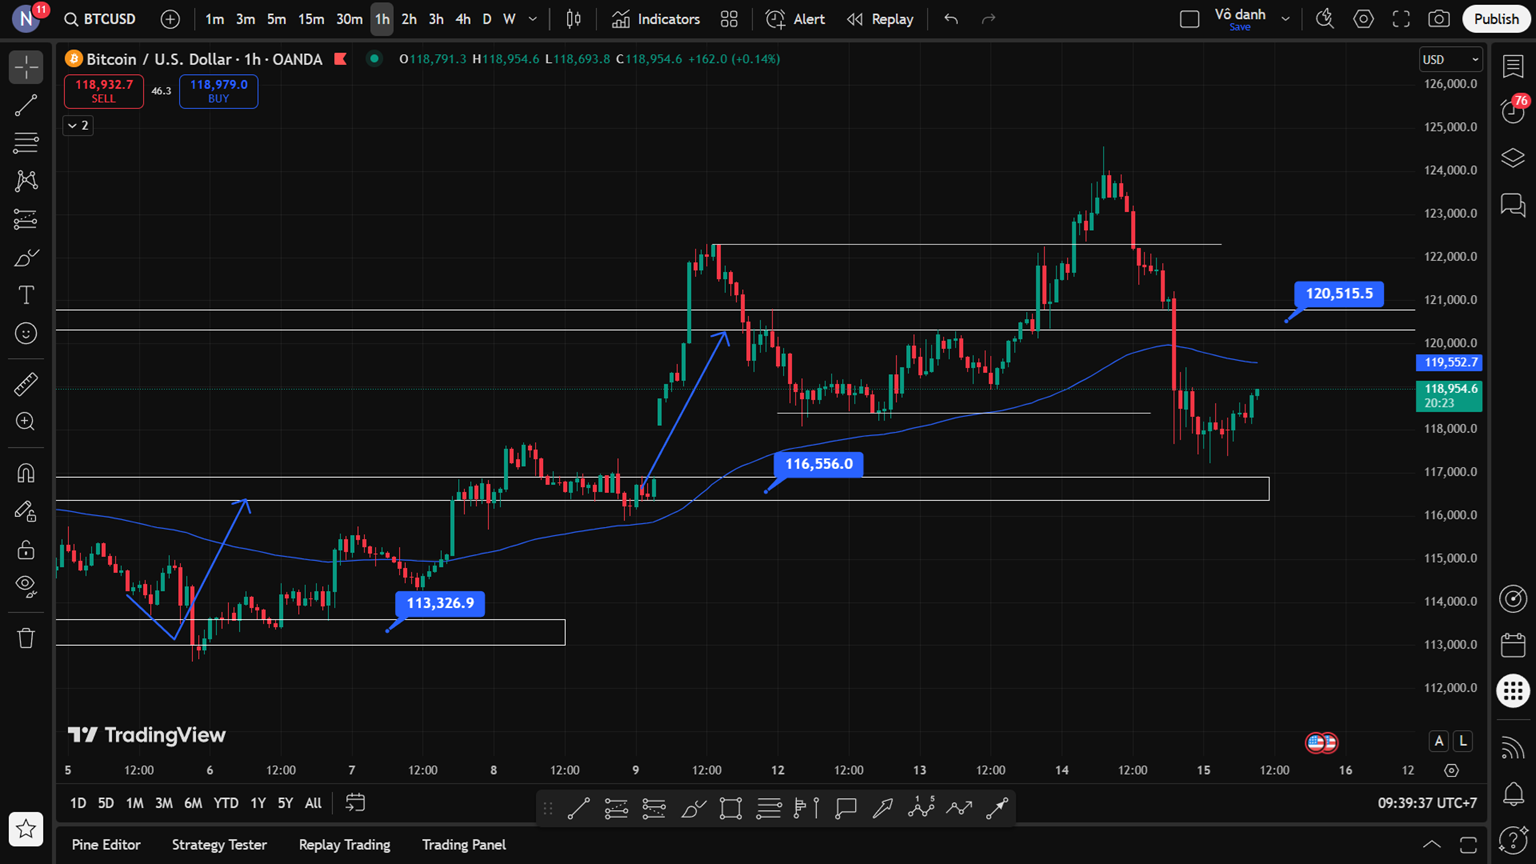Open time axis settings gear

(1451, 770)
